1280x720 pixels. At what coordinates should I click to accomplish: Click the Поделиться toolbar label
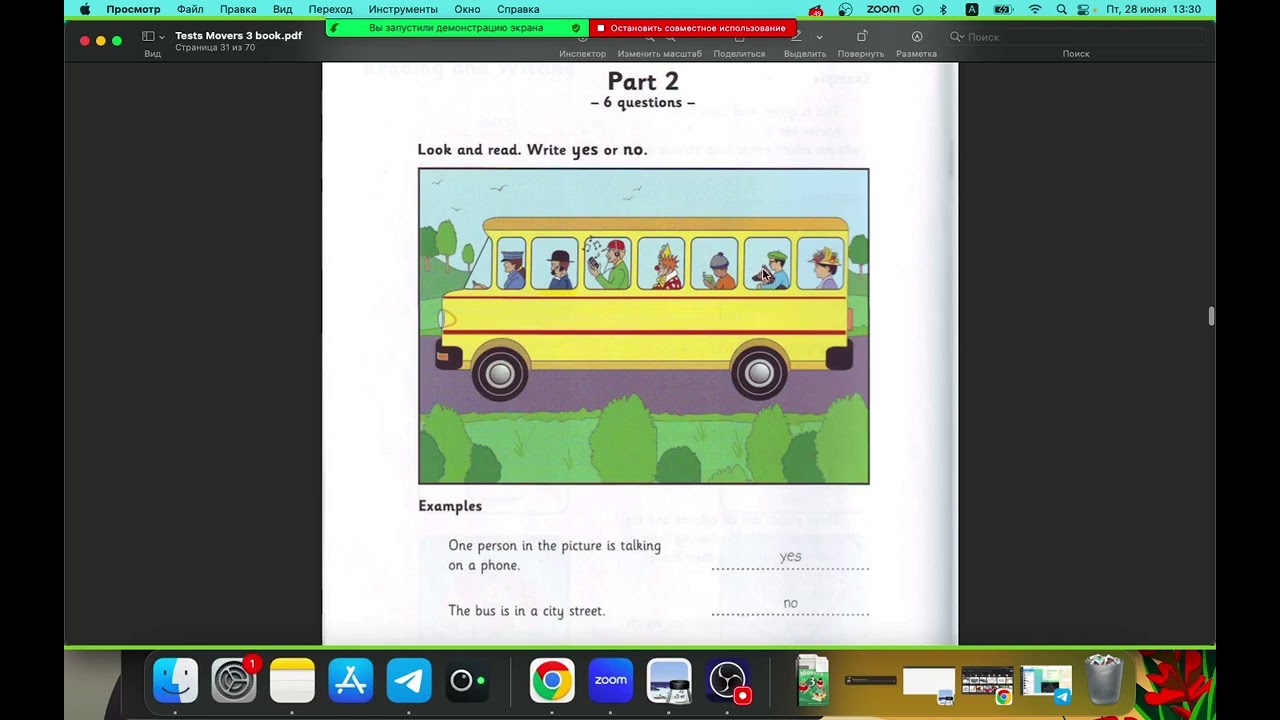tap(739, 54)
